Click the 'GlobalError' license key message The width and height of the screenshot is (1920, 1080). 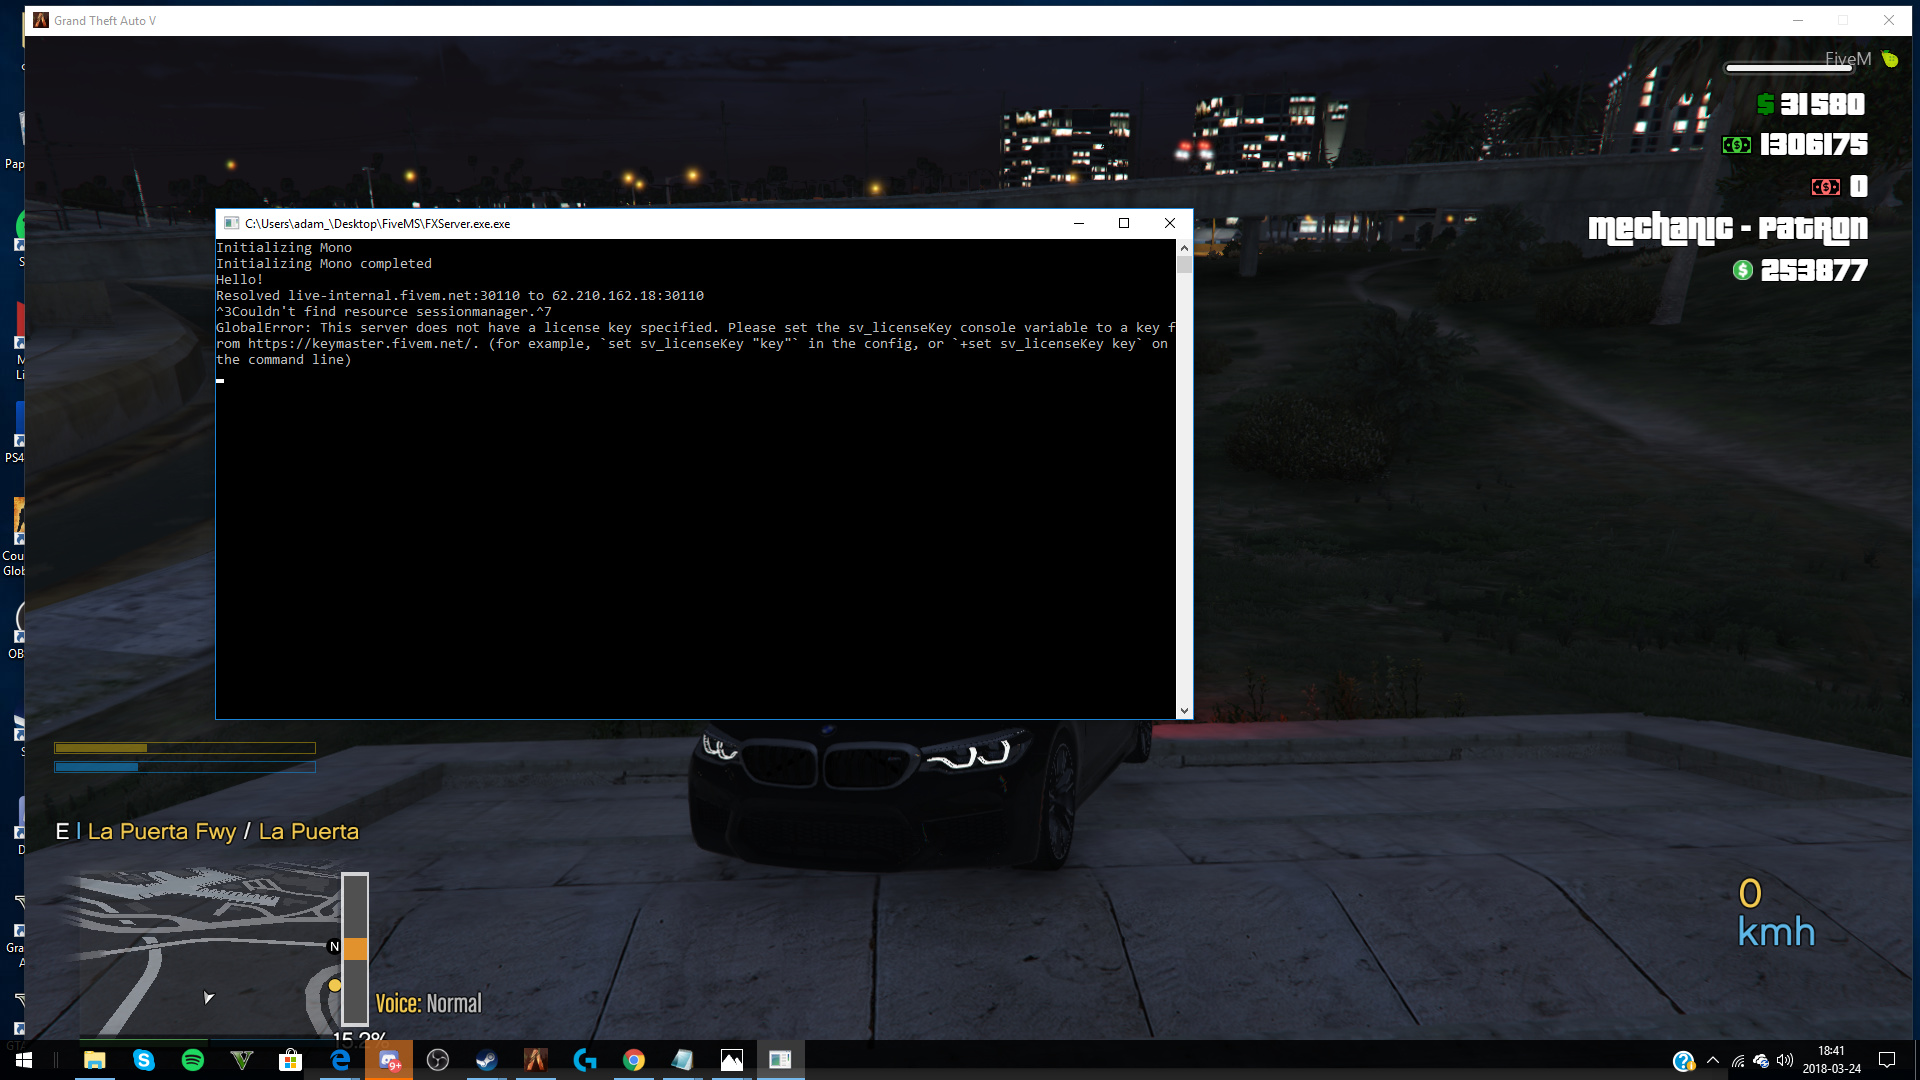(x=695, y=344)
